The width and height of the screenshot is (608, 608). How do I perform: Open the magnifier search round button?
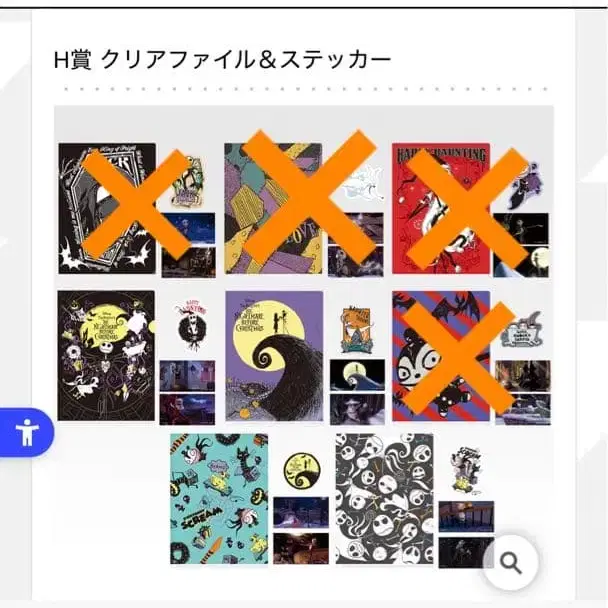coord(511,562)
